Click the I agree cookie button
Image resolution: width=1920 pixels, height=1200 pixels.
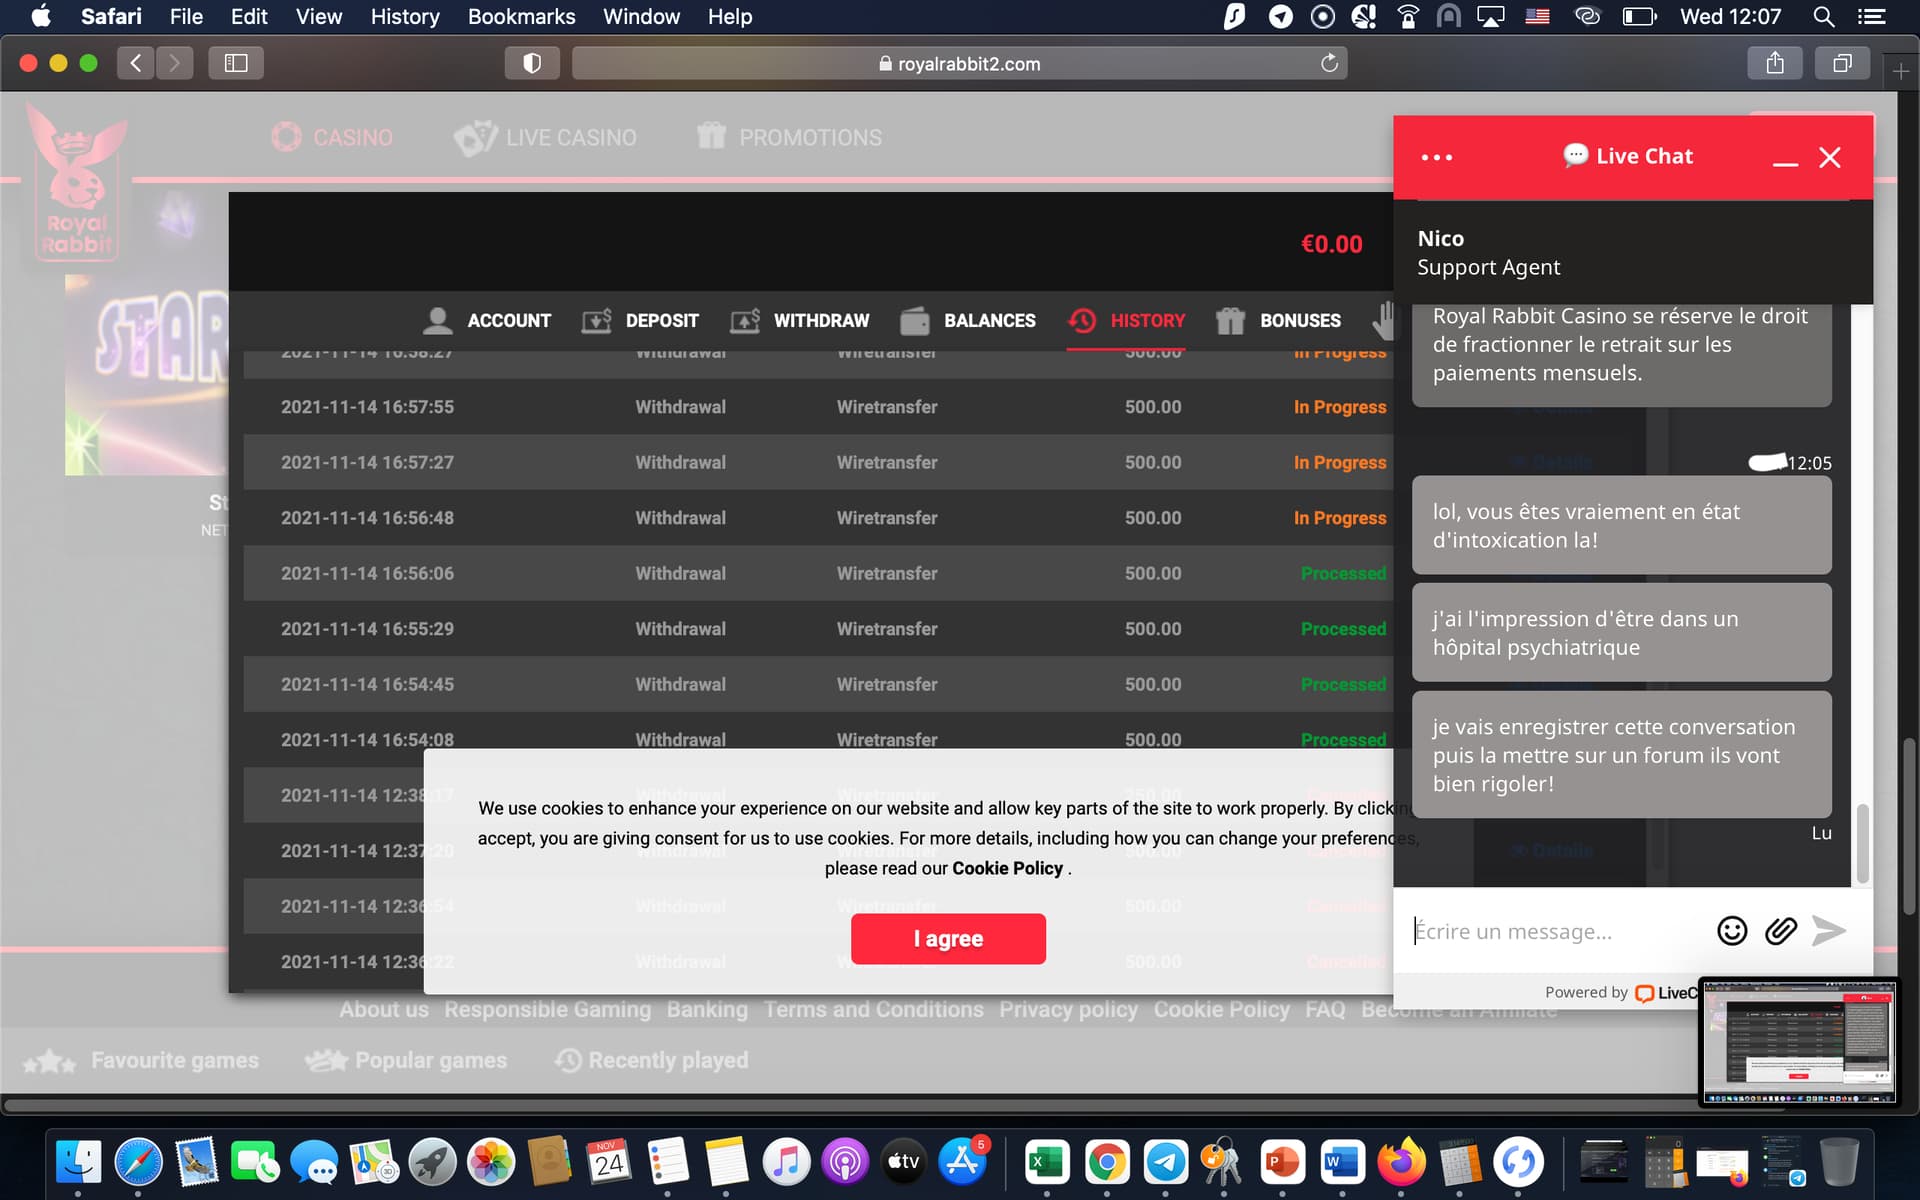948,938
